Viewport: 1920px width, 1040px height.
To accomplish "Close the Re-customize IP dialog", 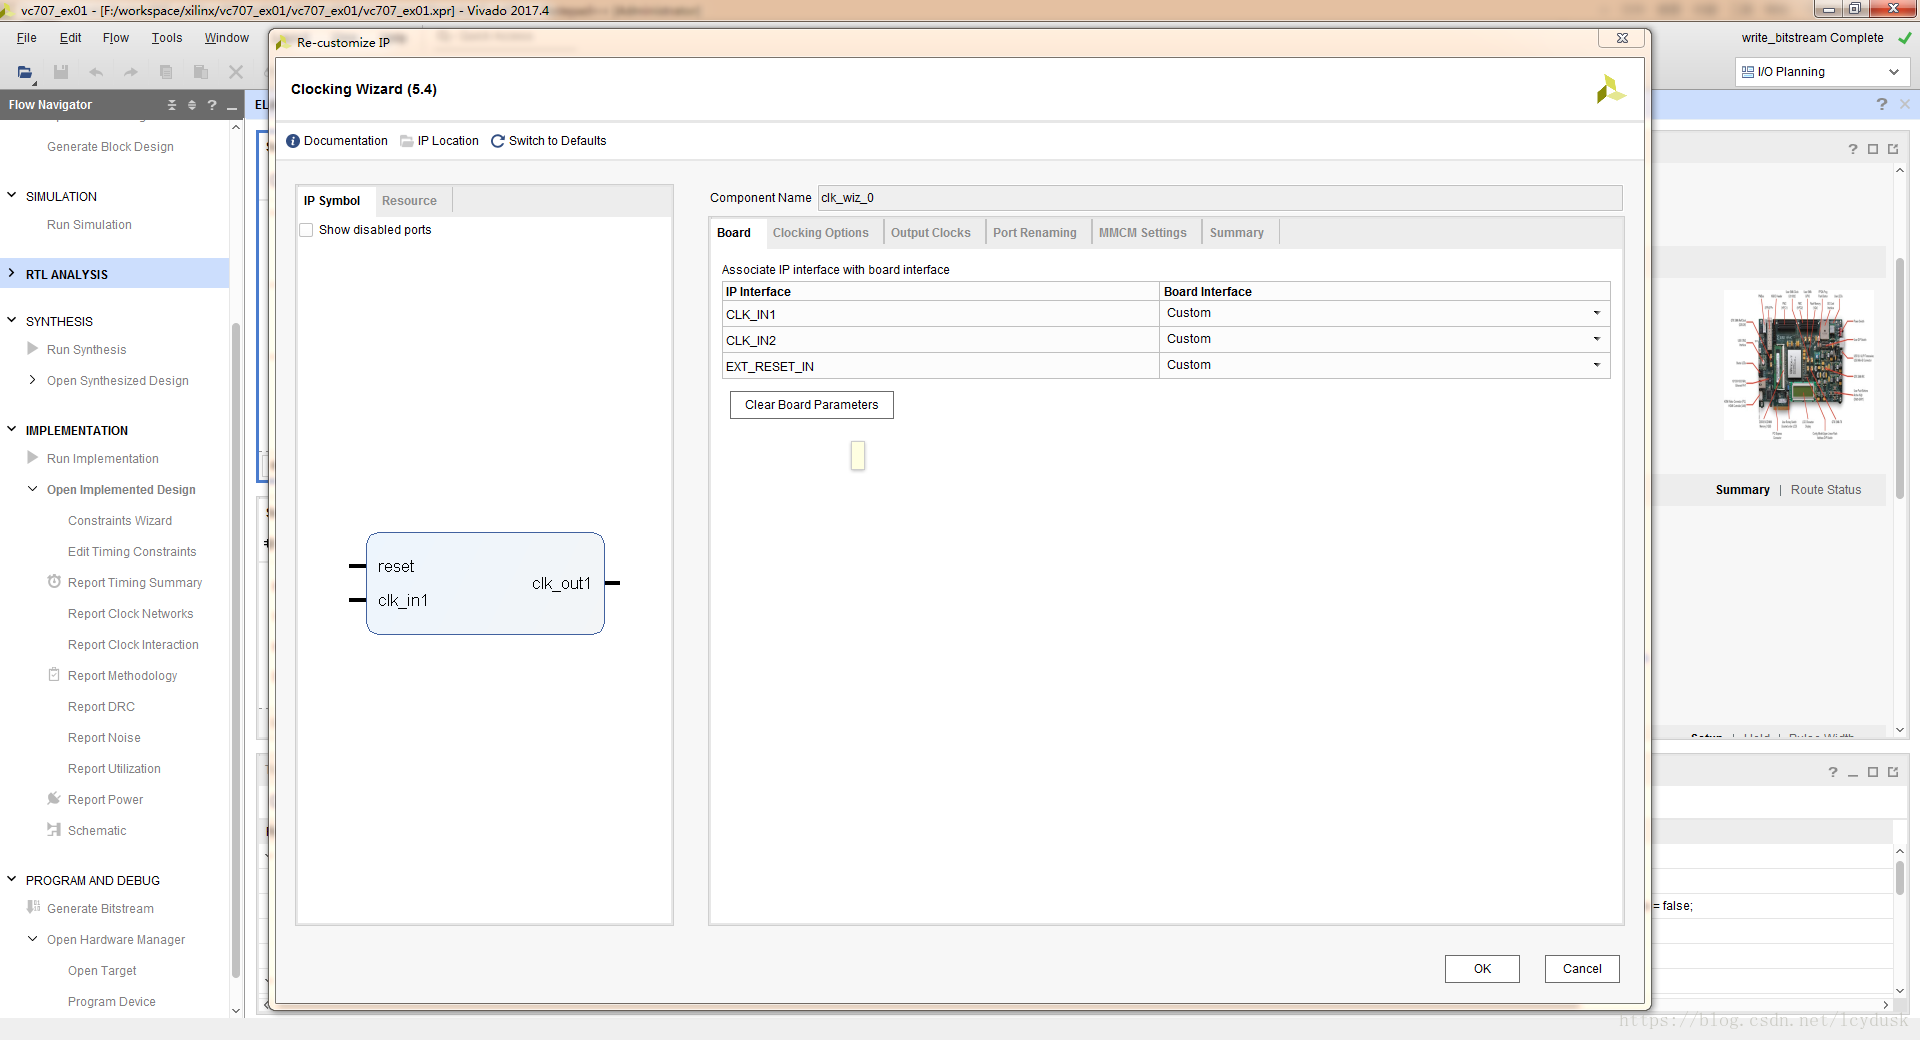I will click(x=1622, y=38).
